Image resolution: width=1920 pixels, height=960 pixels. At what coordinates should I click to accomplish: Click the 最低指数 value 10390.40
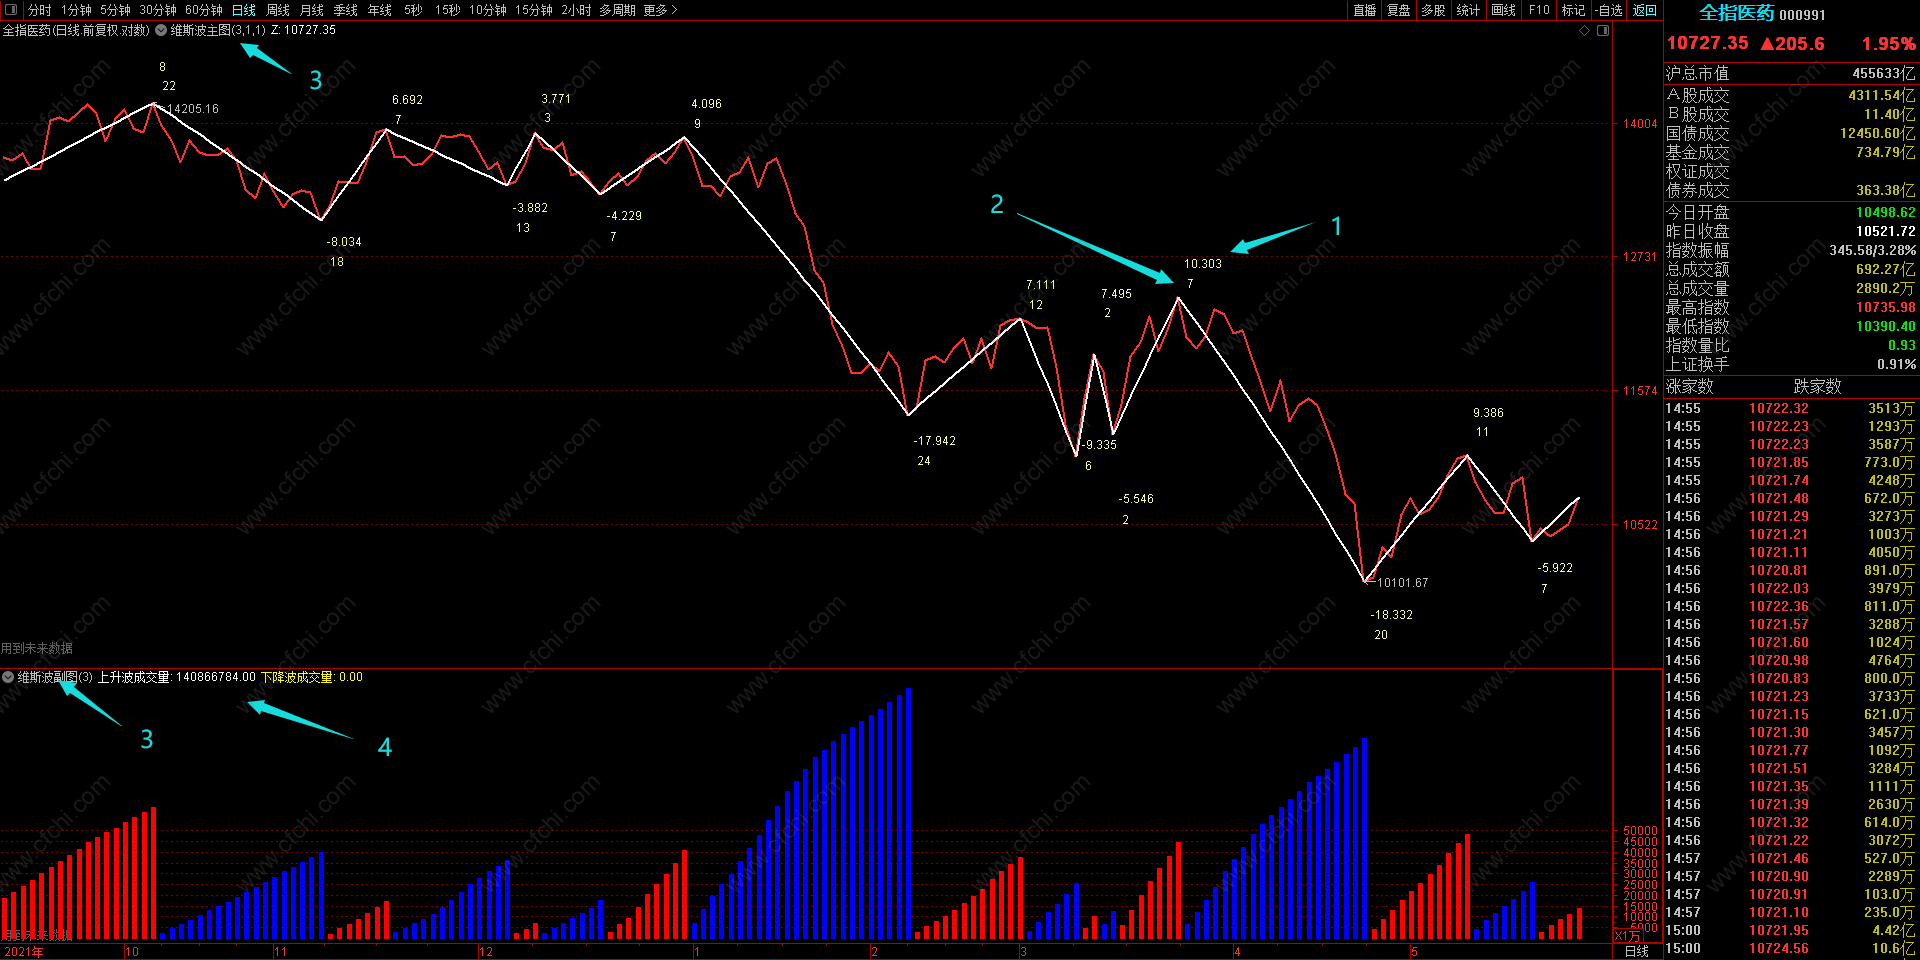(x=1886, y=326)
